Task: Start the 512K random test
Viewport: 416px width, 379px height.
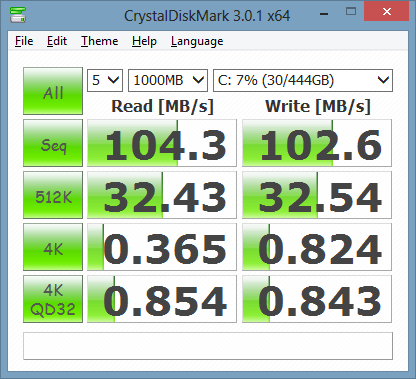Action: pos(53,195)
